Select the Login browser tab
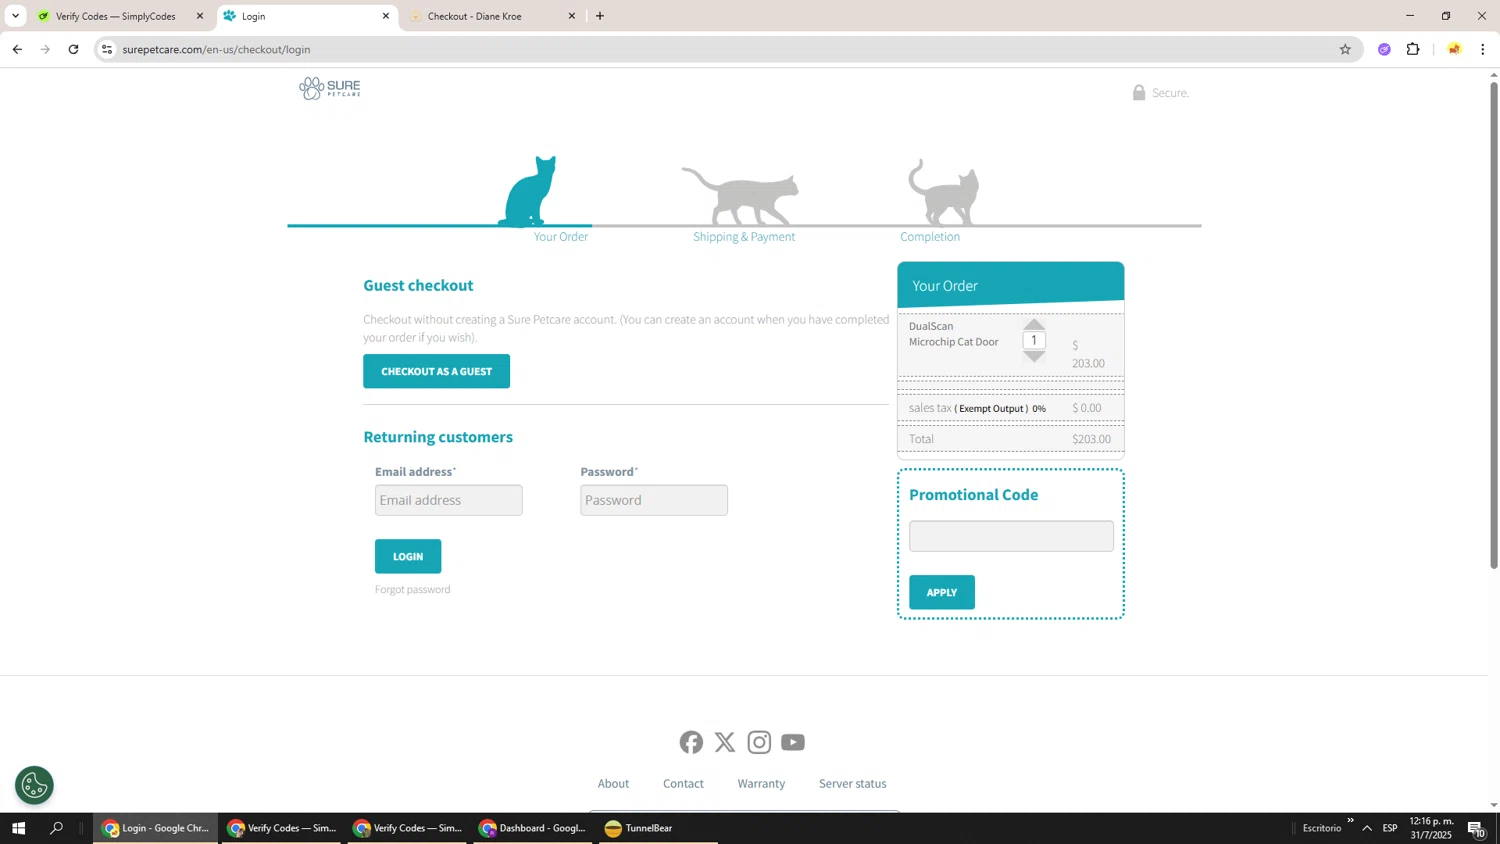1500x844 pixels. [x=305, y=16]
